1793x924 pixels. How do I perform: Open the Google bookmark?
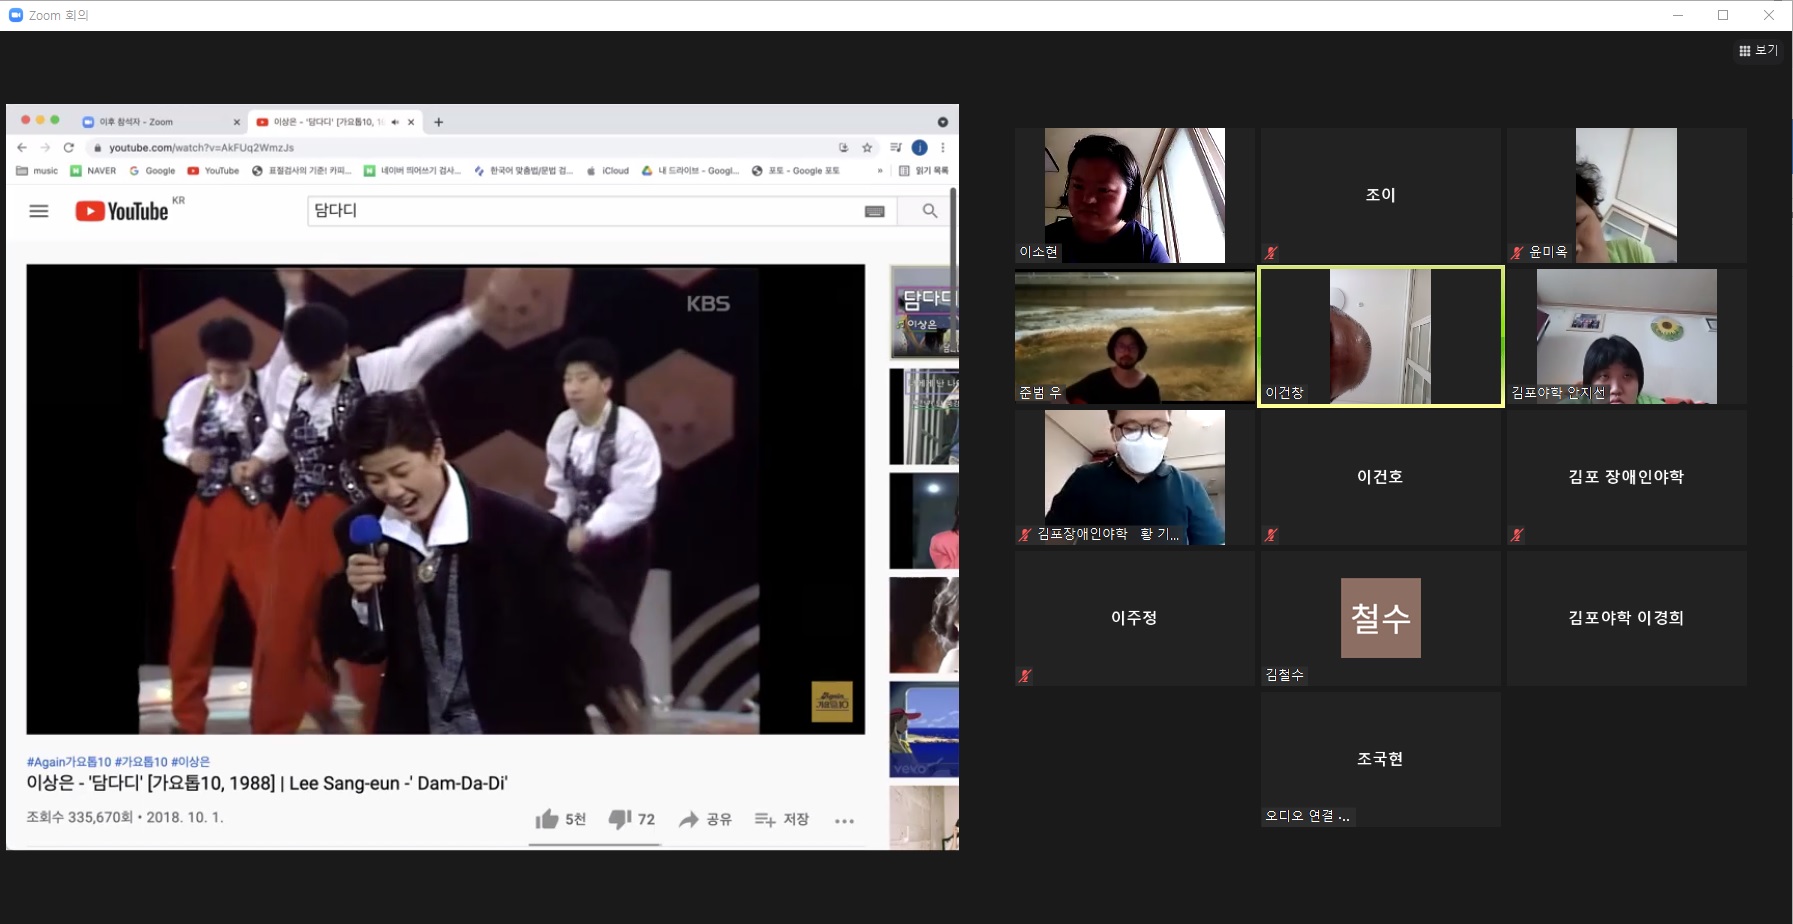[x=152, y=171]
